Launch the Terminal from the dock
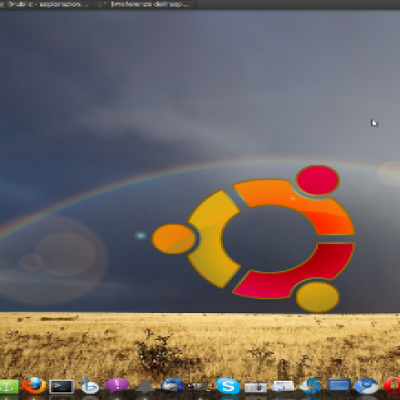400x400 pixels. [x=61, y=387]
